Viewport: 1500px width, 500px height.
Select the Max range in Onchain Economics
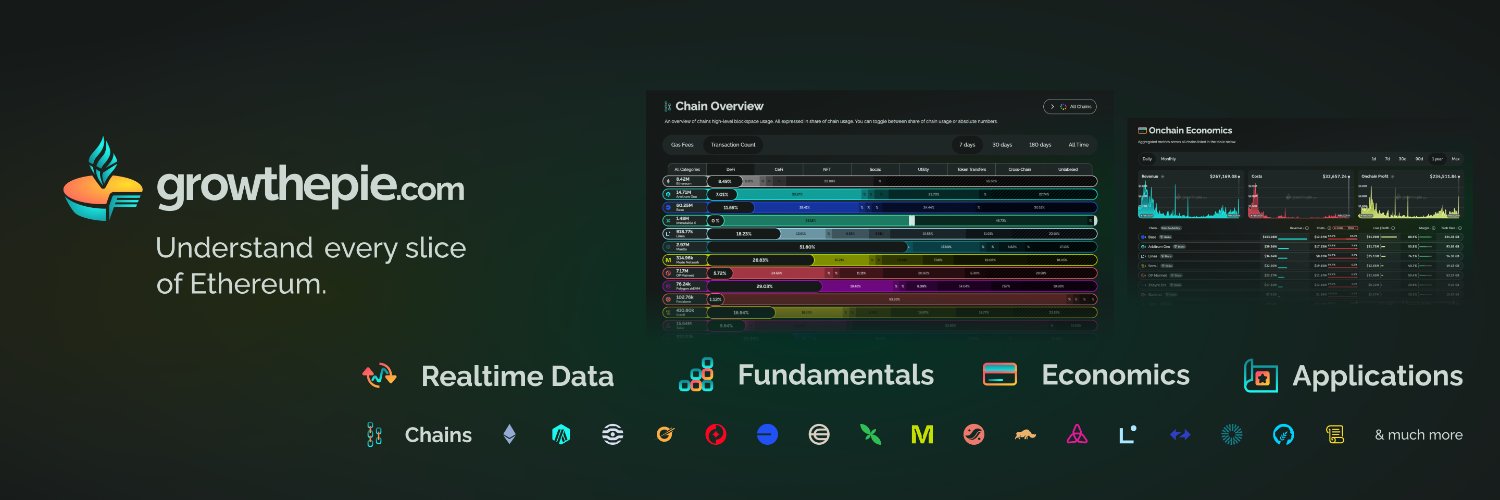tap(1456, 159)
